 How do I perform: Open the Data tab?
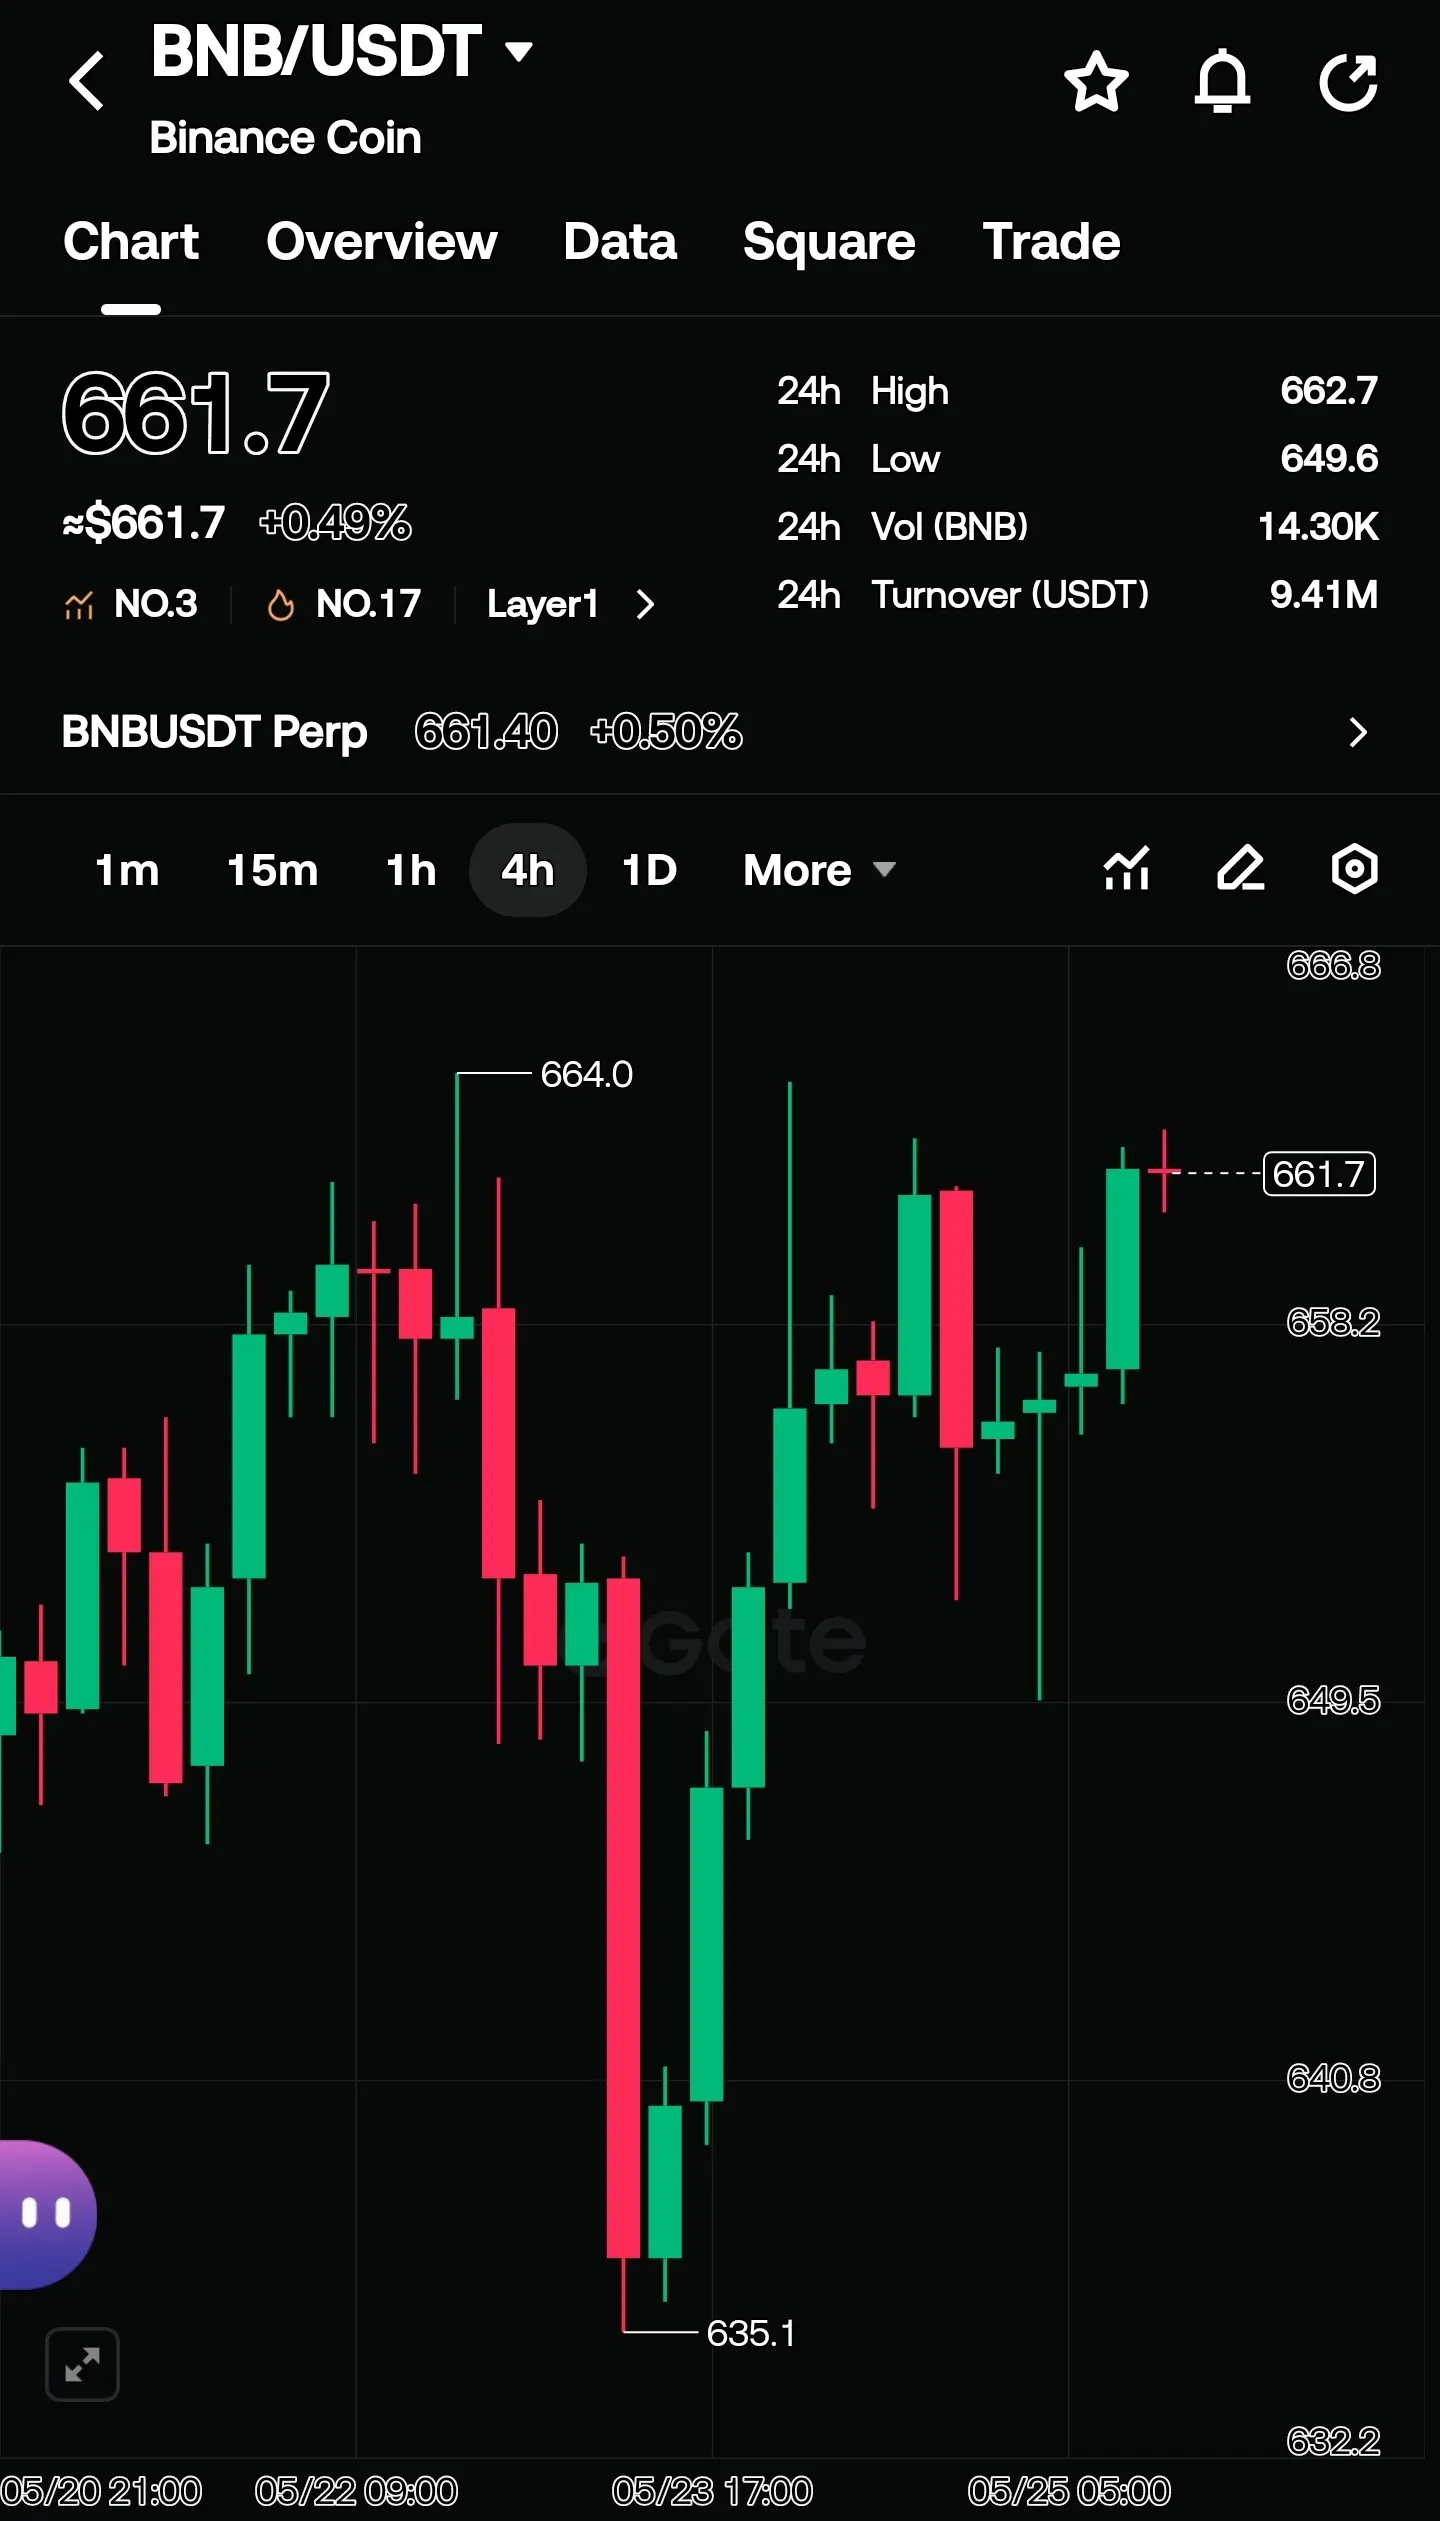coord(620,242)
